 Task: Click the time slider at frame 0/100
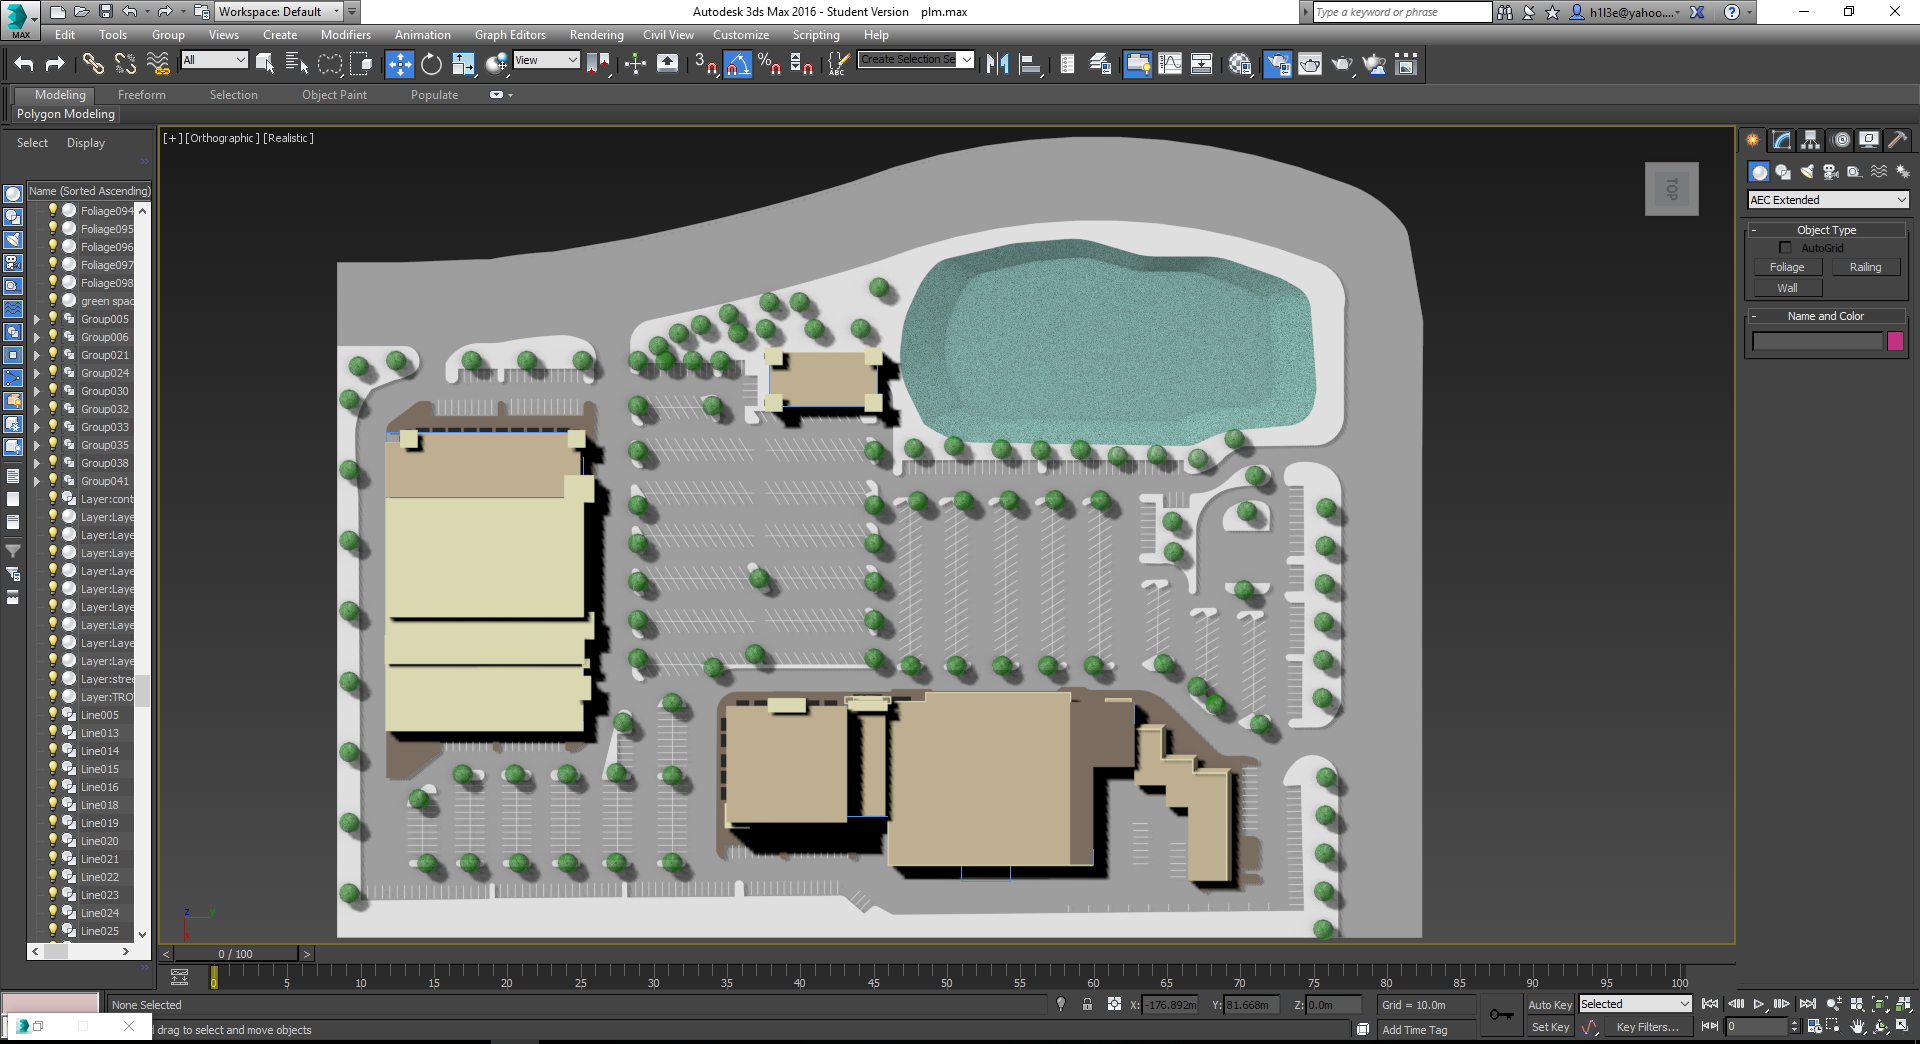(236, 954)
